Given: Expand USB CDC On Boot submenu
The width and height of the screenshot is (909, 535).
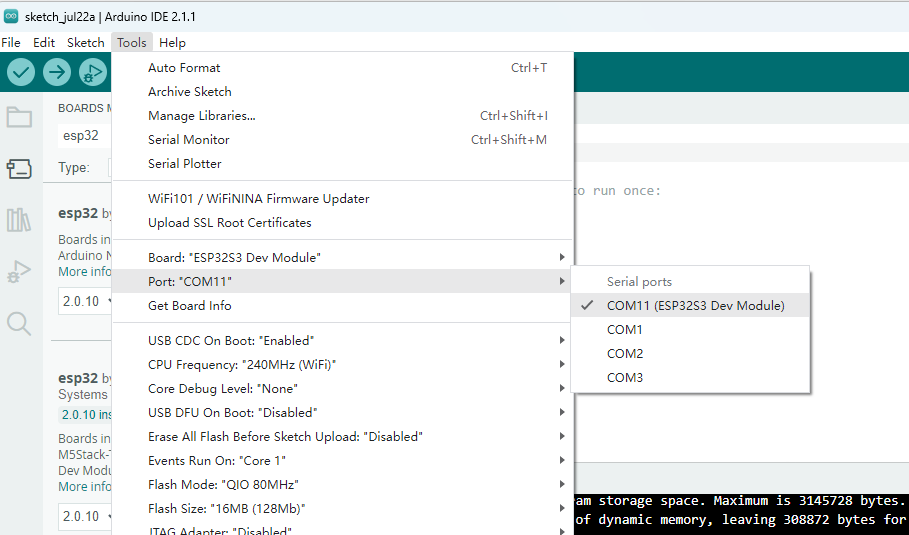Looking at the screenshot, I should (343, 340).
